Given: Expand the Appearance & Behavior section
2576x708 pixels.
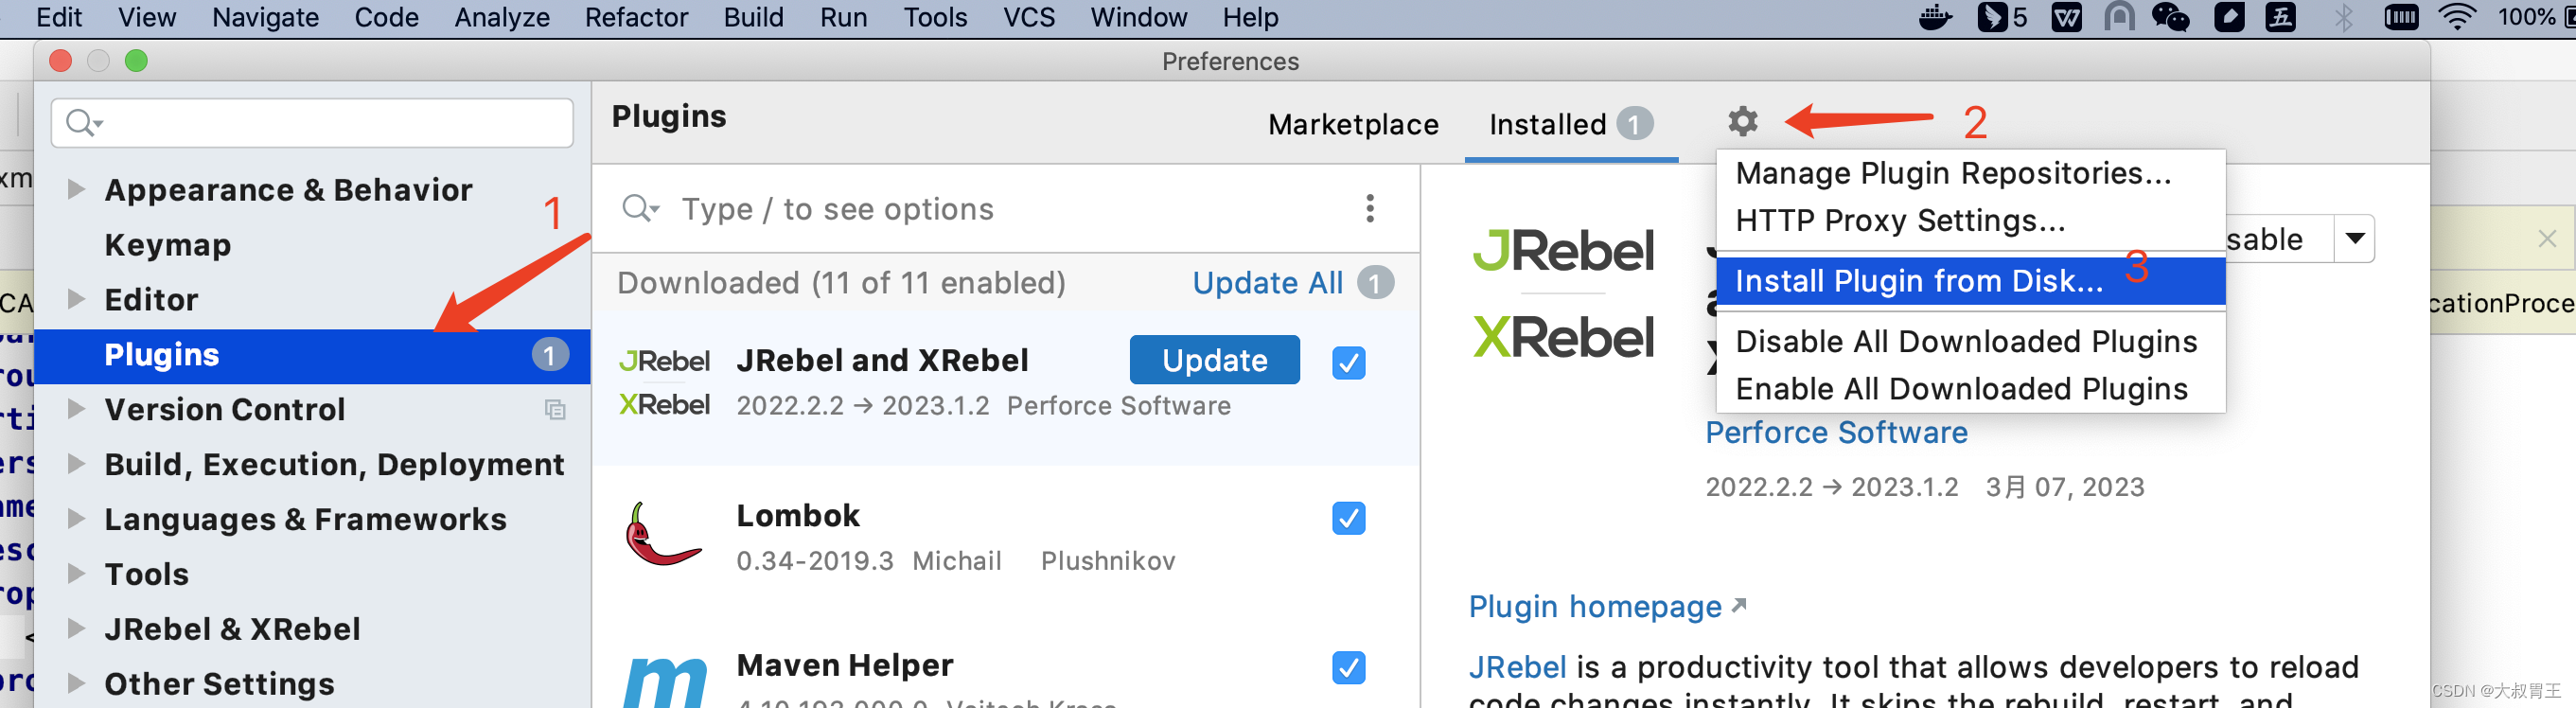Looking at the screenshot, I should tap(76, 190).
